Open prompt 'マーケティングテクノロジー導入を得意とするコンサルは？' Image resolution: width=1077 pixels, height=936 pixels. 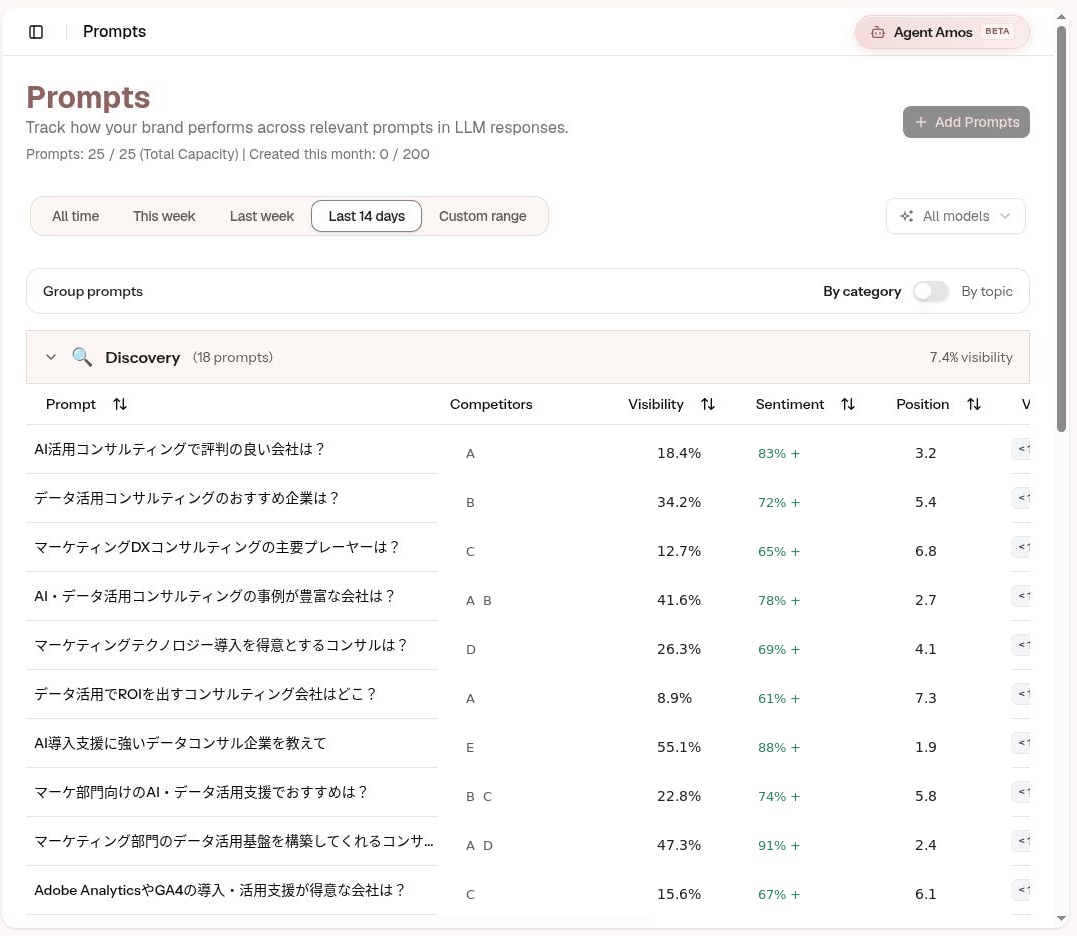pyautogui.click(x=220, y=646)
